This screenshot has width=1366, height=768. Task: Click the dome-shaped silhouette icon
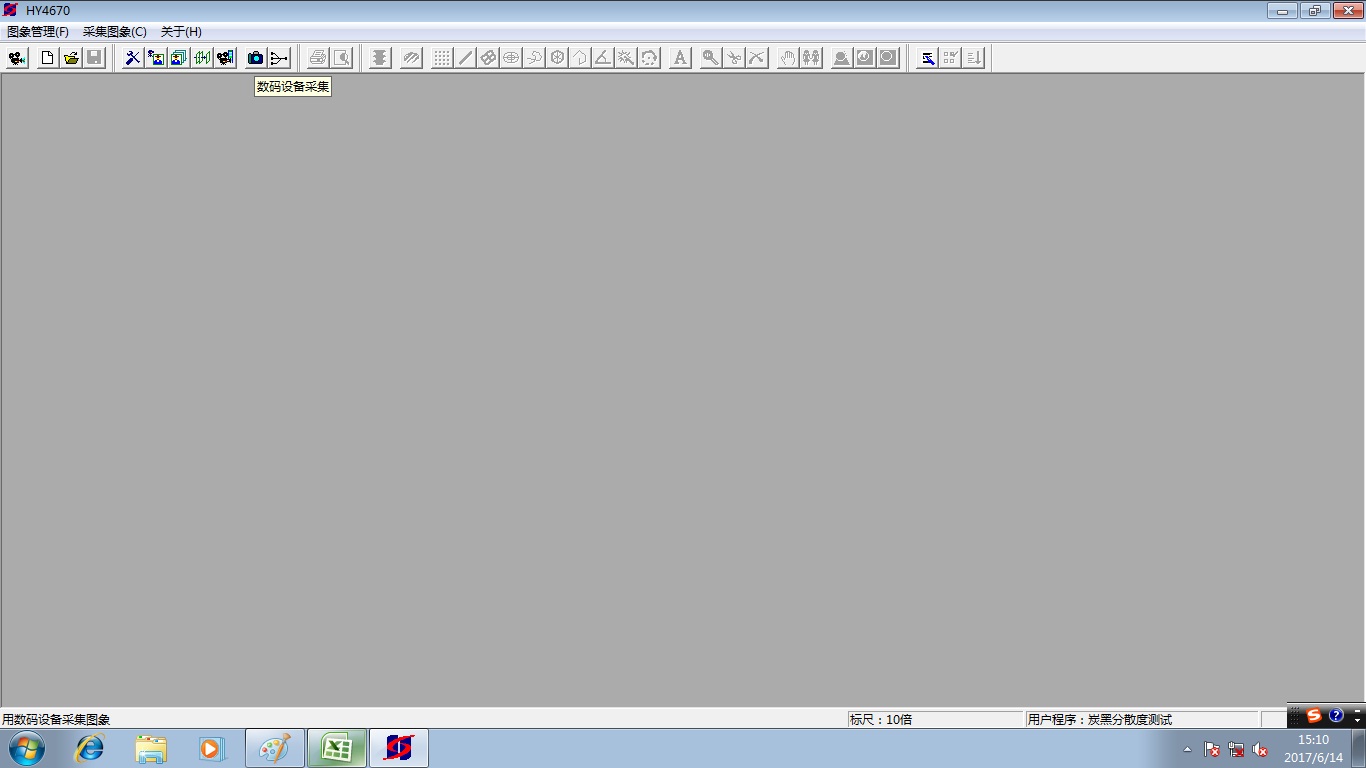click(842, 58)
